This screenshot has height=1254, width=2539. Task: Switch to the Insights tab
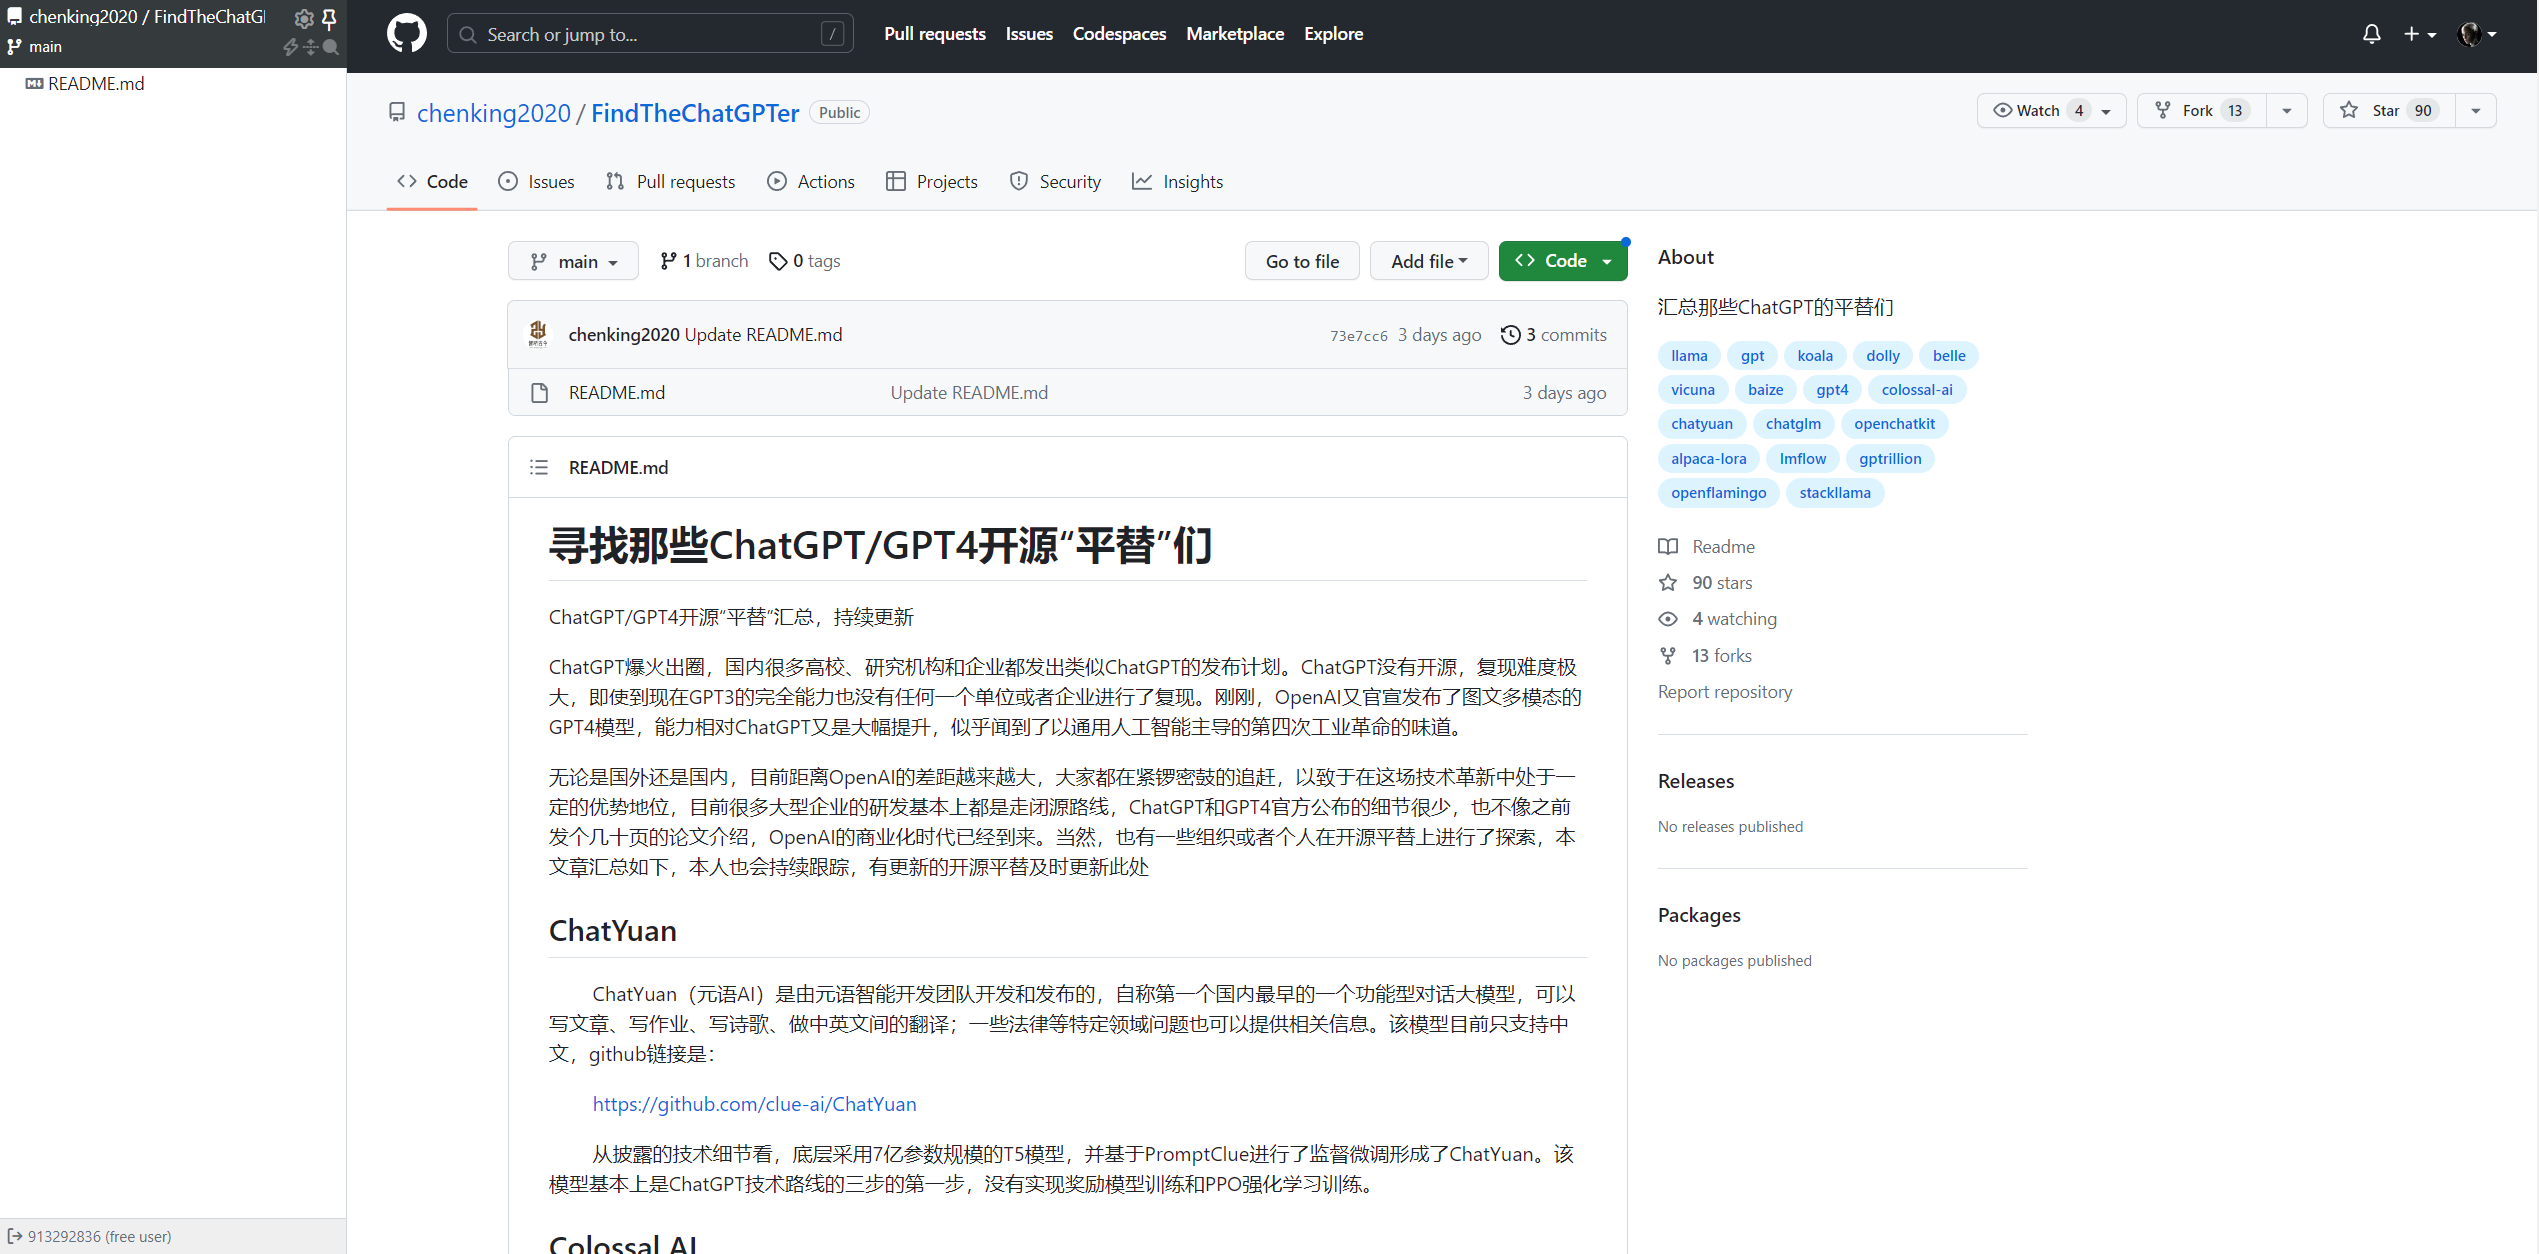pos(1177,181)
